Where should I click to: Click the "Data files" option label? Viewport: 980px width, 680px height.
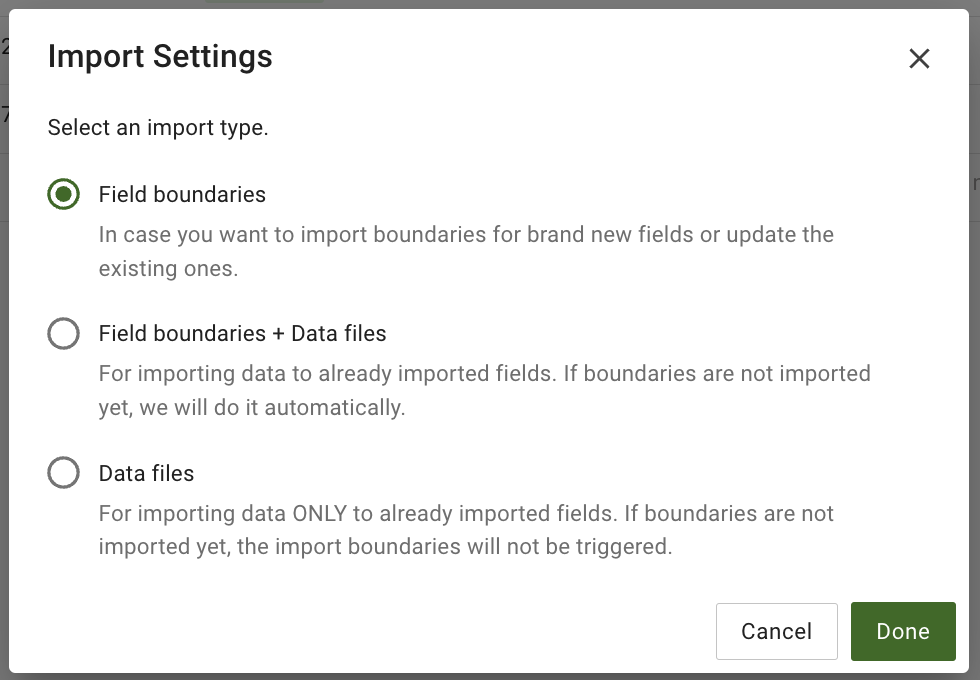pos(146,473)
